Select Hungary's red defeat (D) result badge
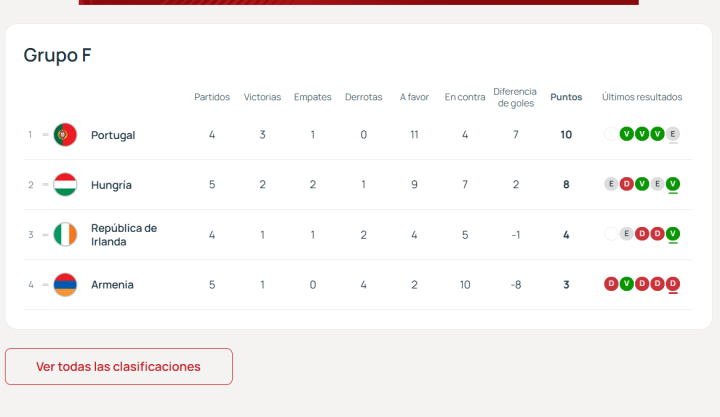Viewport: 720px width, 417px height. [x=627, y=184]
